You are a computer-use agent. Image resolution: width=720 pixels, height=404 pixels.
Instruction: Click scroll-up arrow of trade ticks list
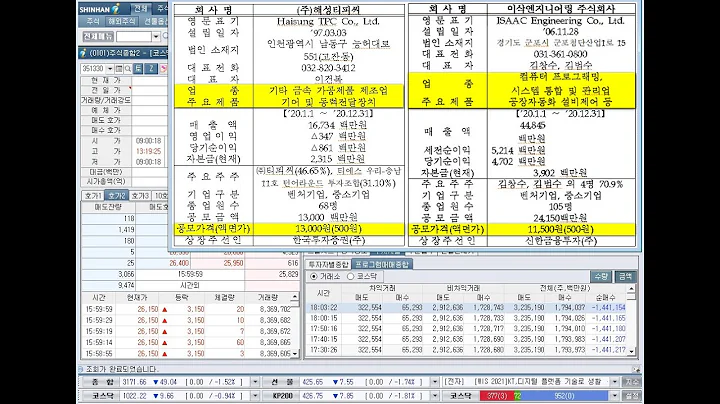[295, 297]
